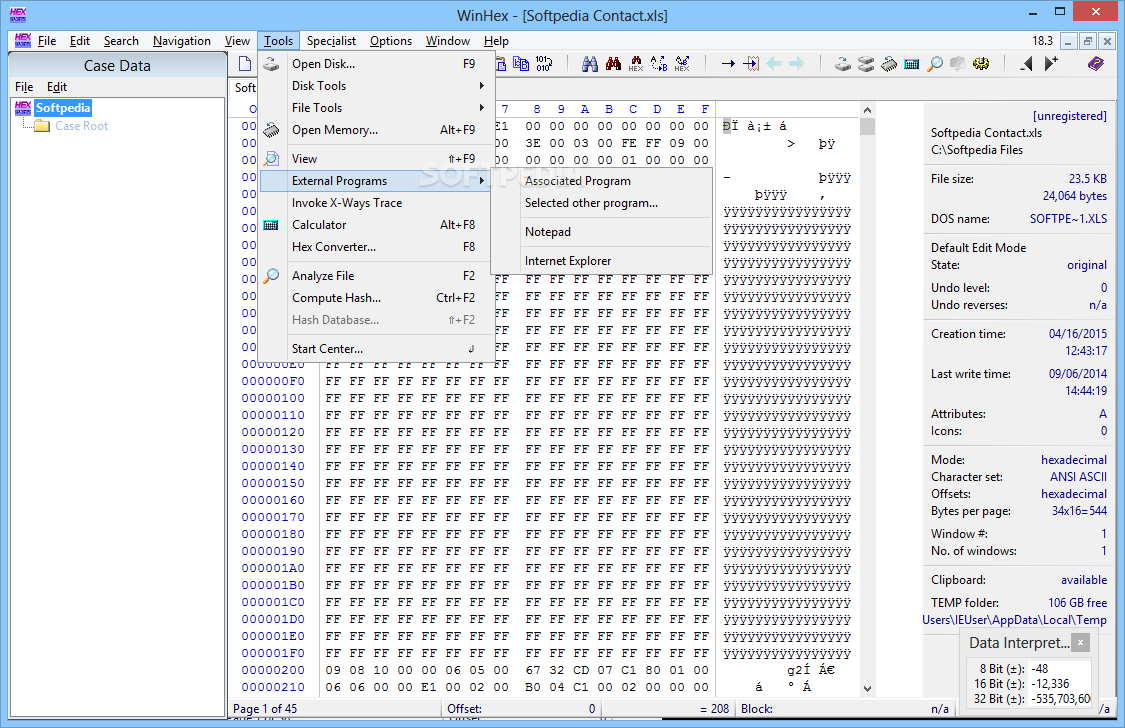Expand the Disk Tools submenu
Screen dimensions: 1125x728
pos(376,85)
